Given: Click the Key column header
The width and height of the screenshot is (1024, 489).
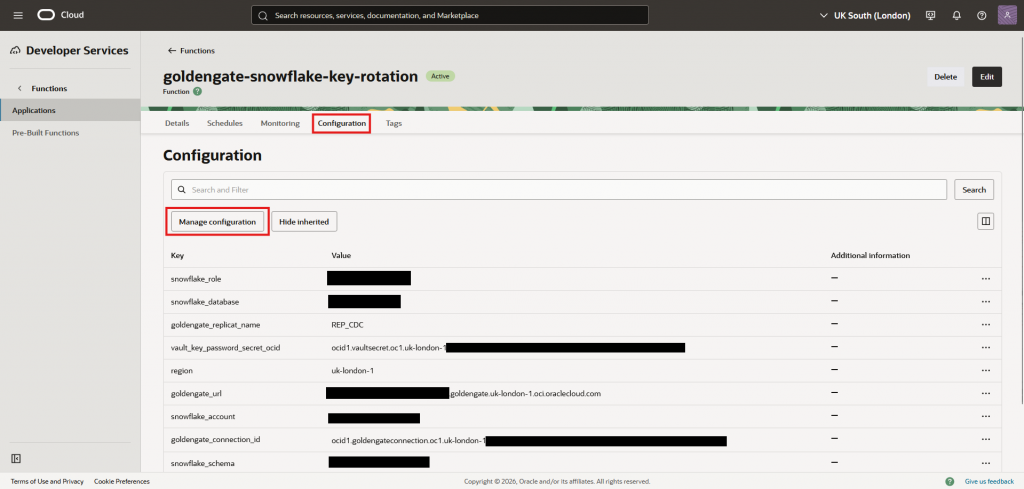Looking at the screenshot, I should click(178, 255).
